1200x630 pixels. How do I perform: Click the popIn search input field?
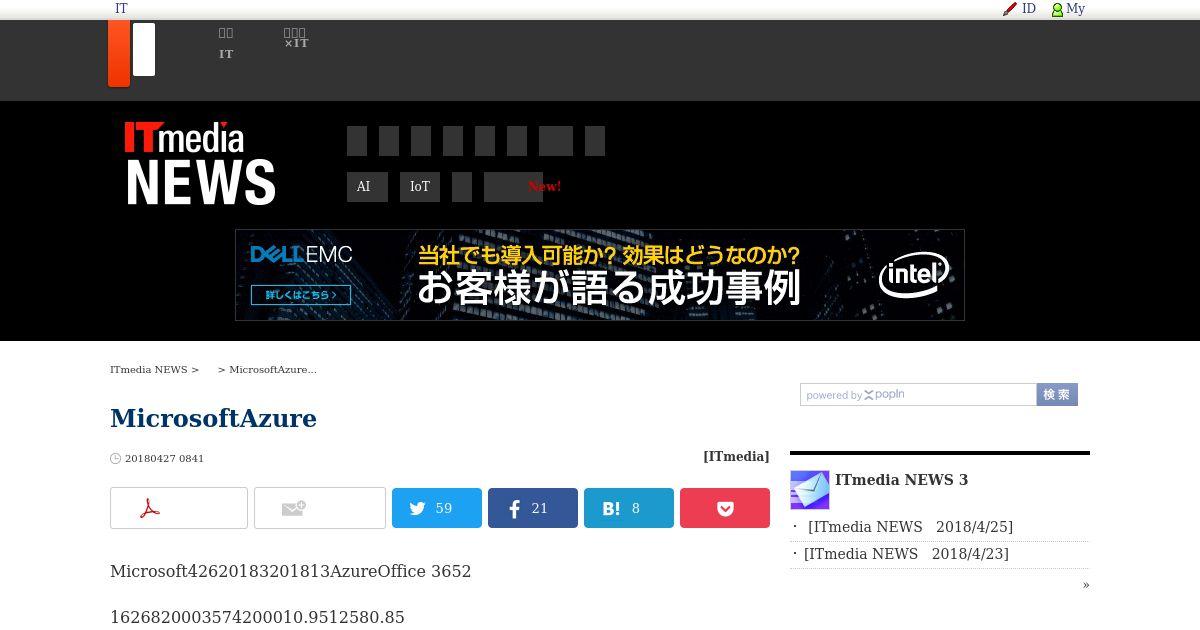coord(918,395)
